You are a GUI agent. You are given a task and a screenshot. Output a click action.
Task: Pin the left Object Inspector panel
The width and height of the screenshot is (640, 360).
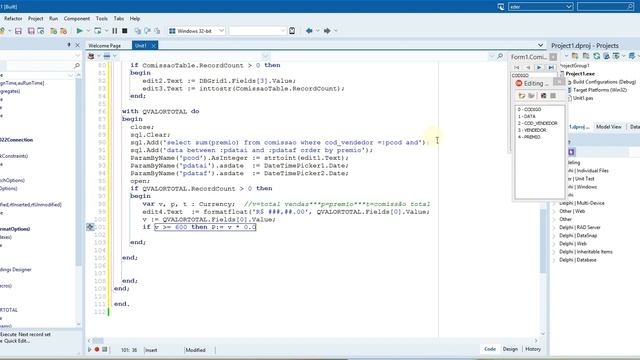pos(69,45)
